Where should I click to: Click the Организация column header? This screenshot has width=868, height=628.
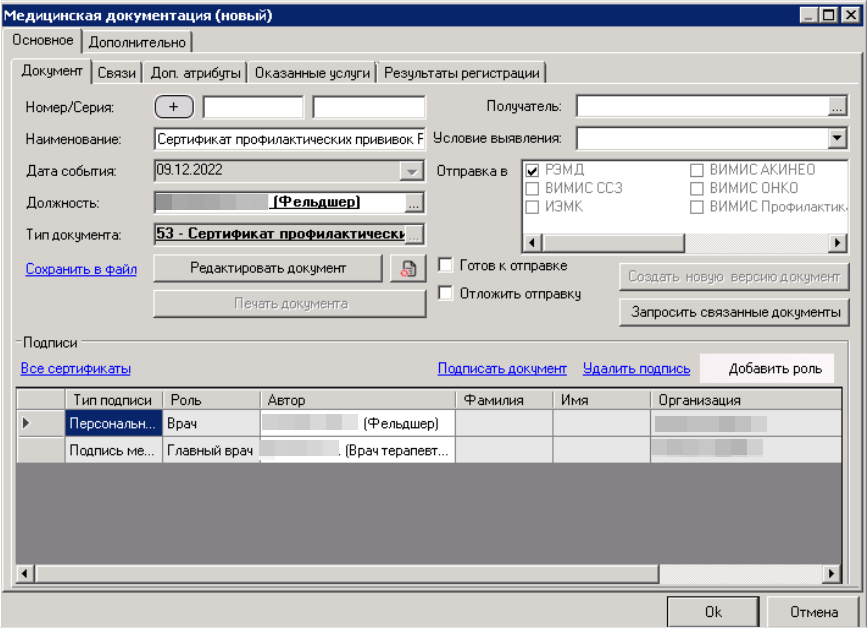click(x=746, y=400)
